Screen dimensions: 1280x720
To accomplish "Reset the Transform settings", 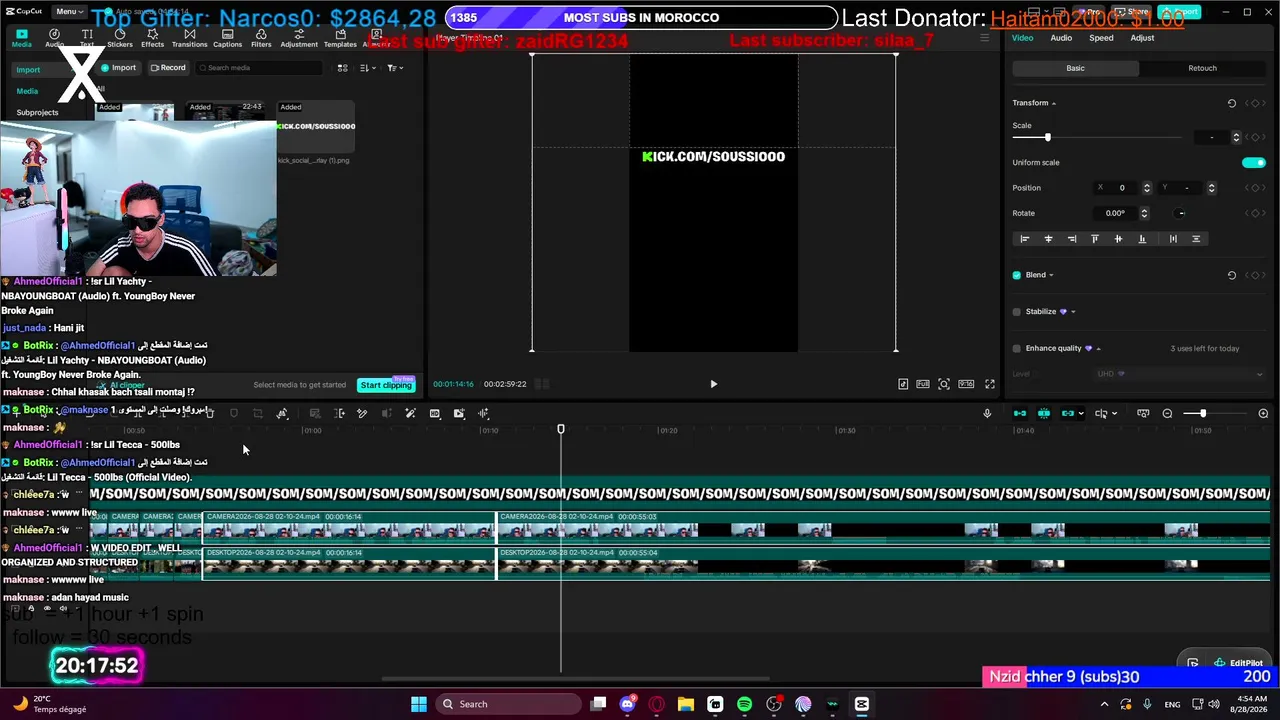I will [x=1232, y=103].
